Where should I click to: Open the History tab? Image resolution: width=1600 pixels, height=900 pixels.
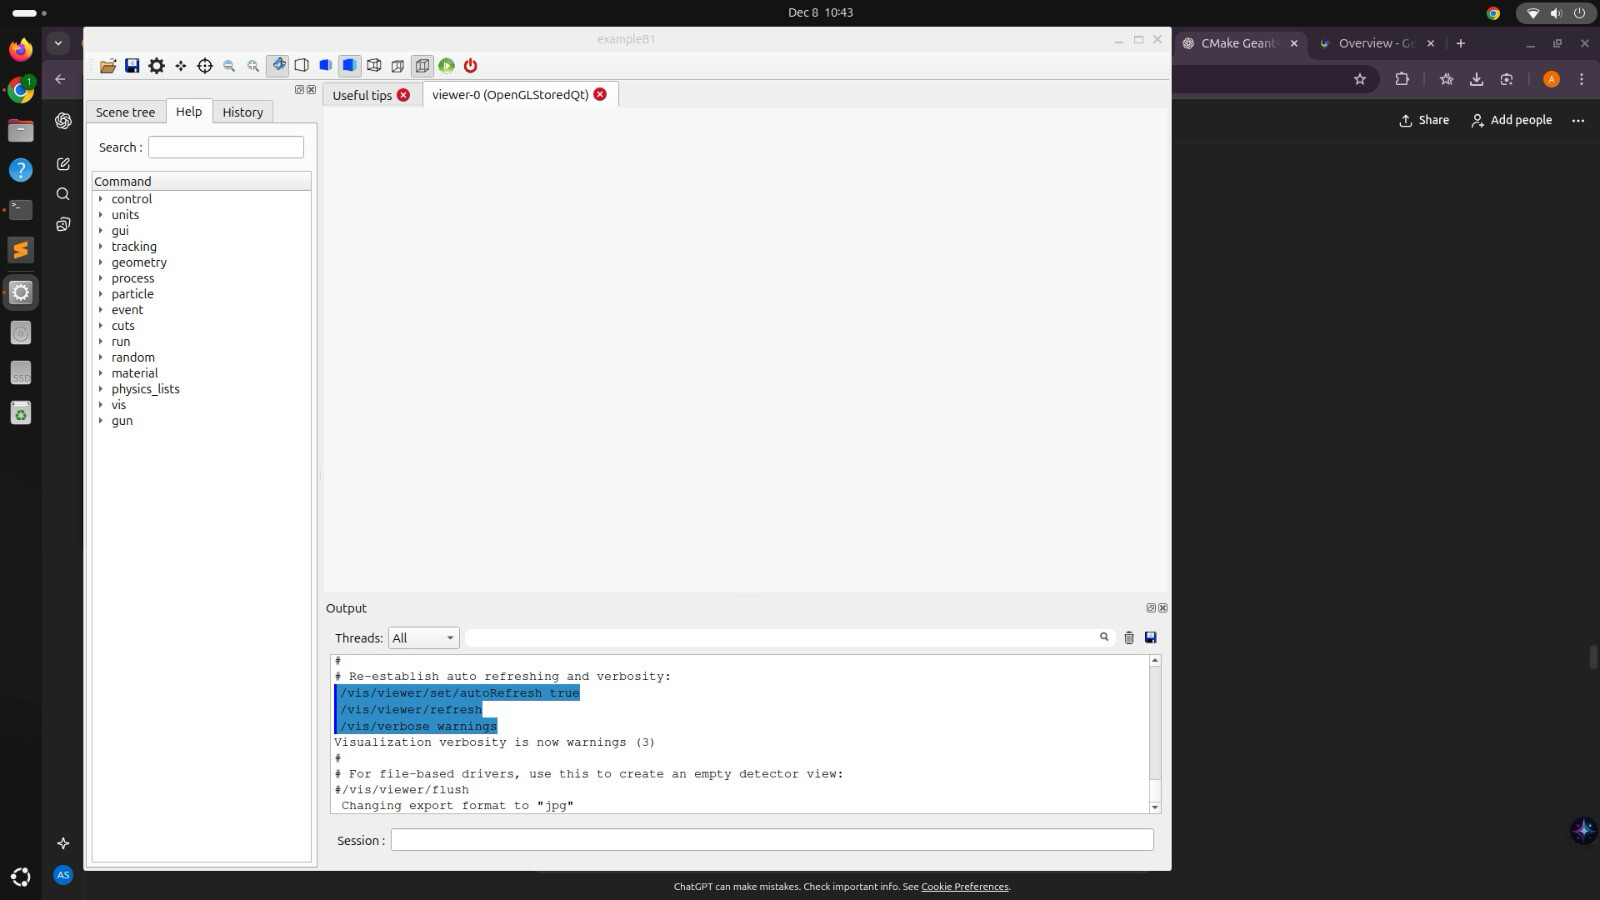point(242,112)
